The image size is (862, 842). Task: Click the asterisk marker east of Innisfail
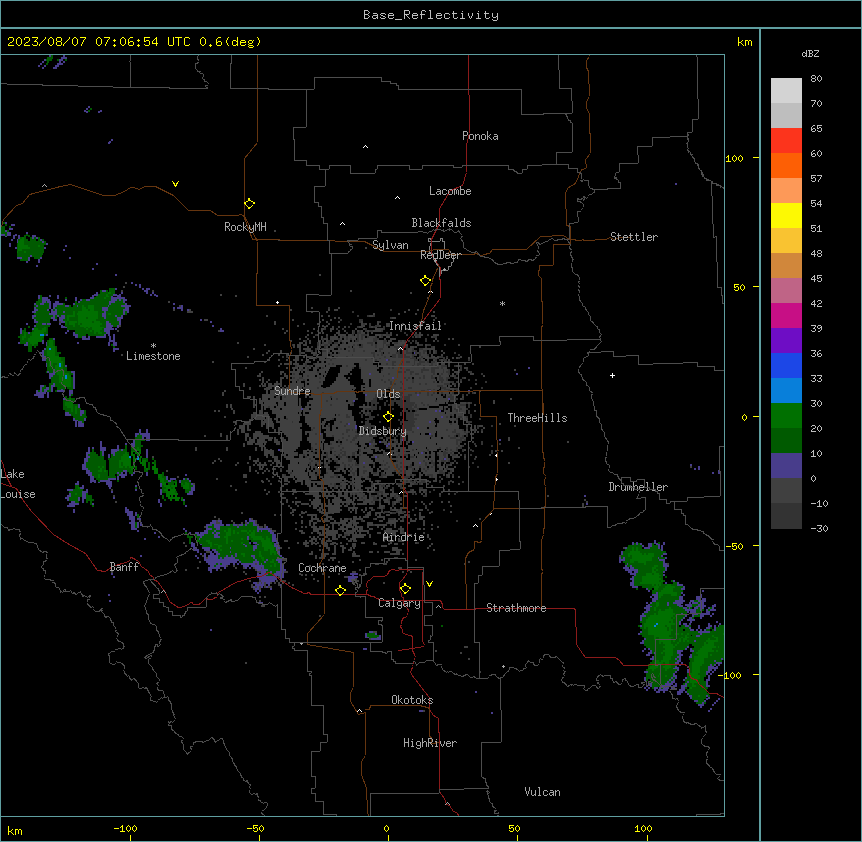click(502, 303)
